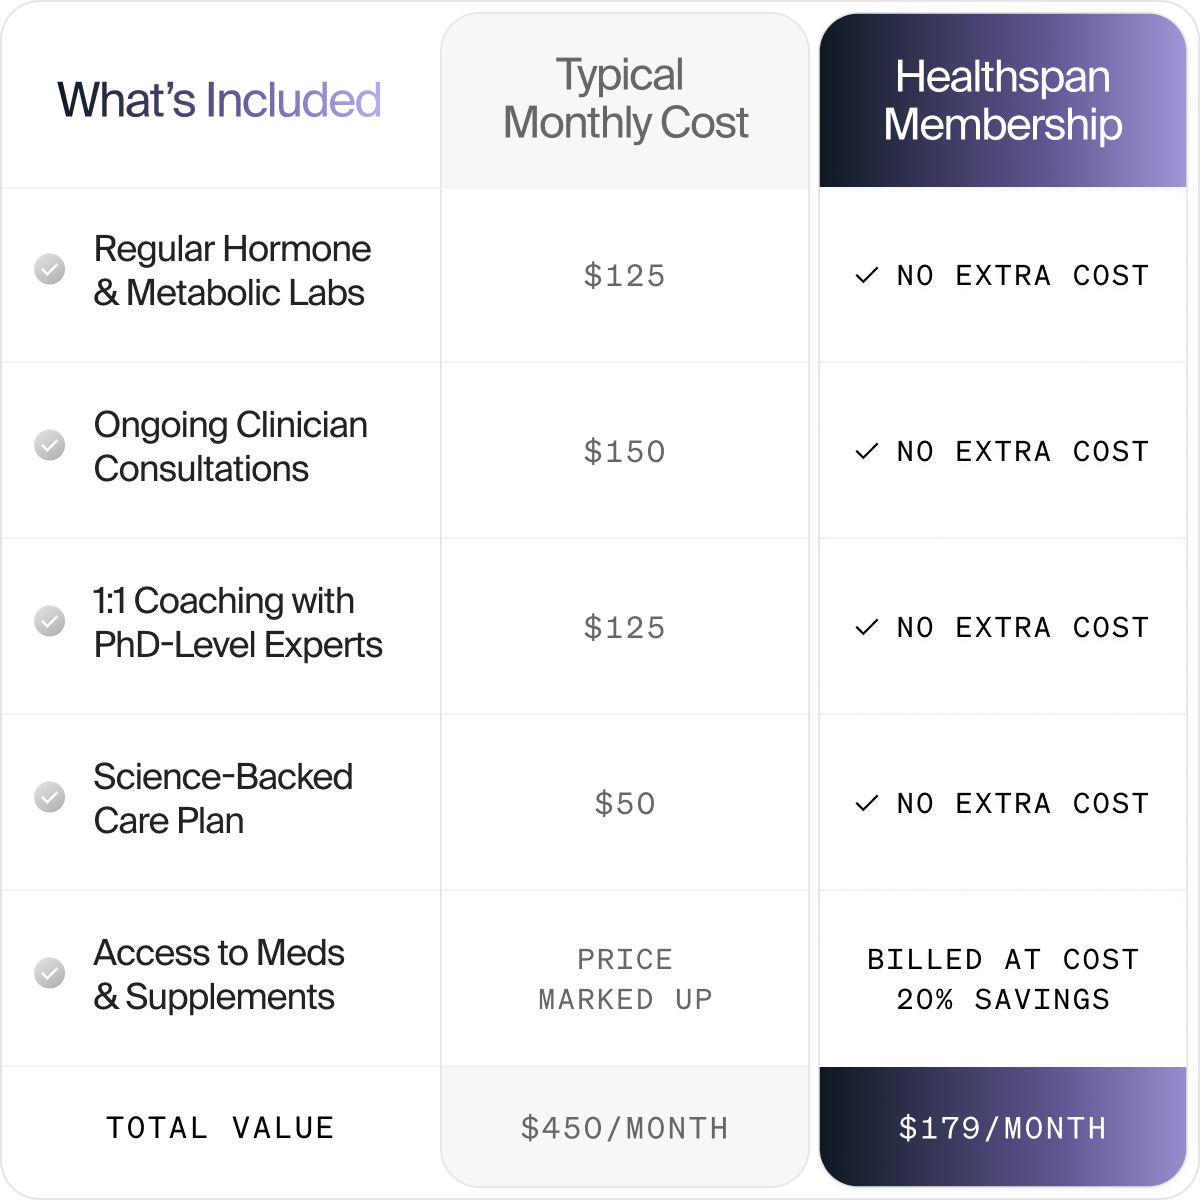Click checkmark in Care Plan membership cell
The width and height of the screenshot is (1200, 1200).
[x=867, y=803]
